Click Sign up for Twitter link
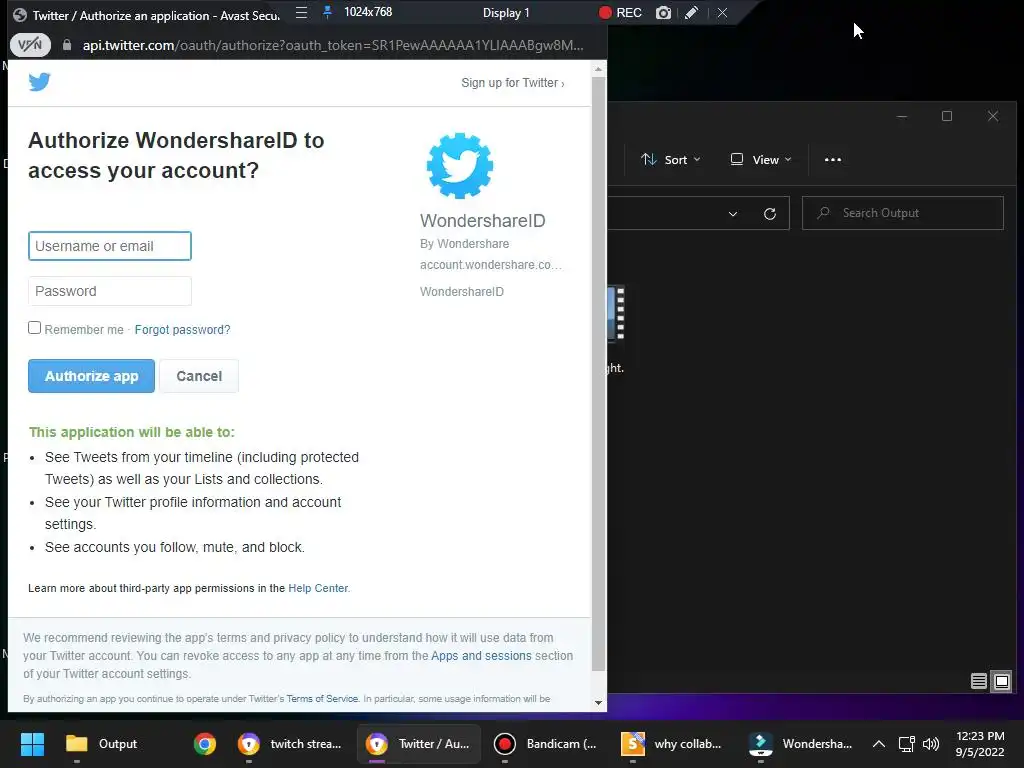Image resolution: width=1024 pixels, height=768 pixels. click(513, 83)
